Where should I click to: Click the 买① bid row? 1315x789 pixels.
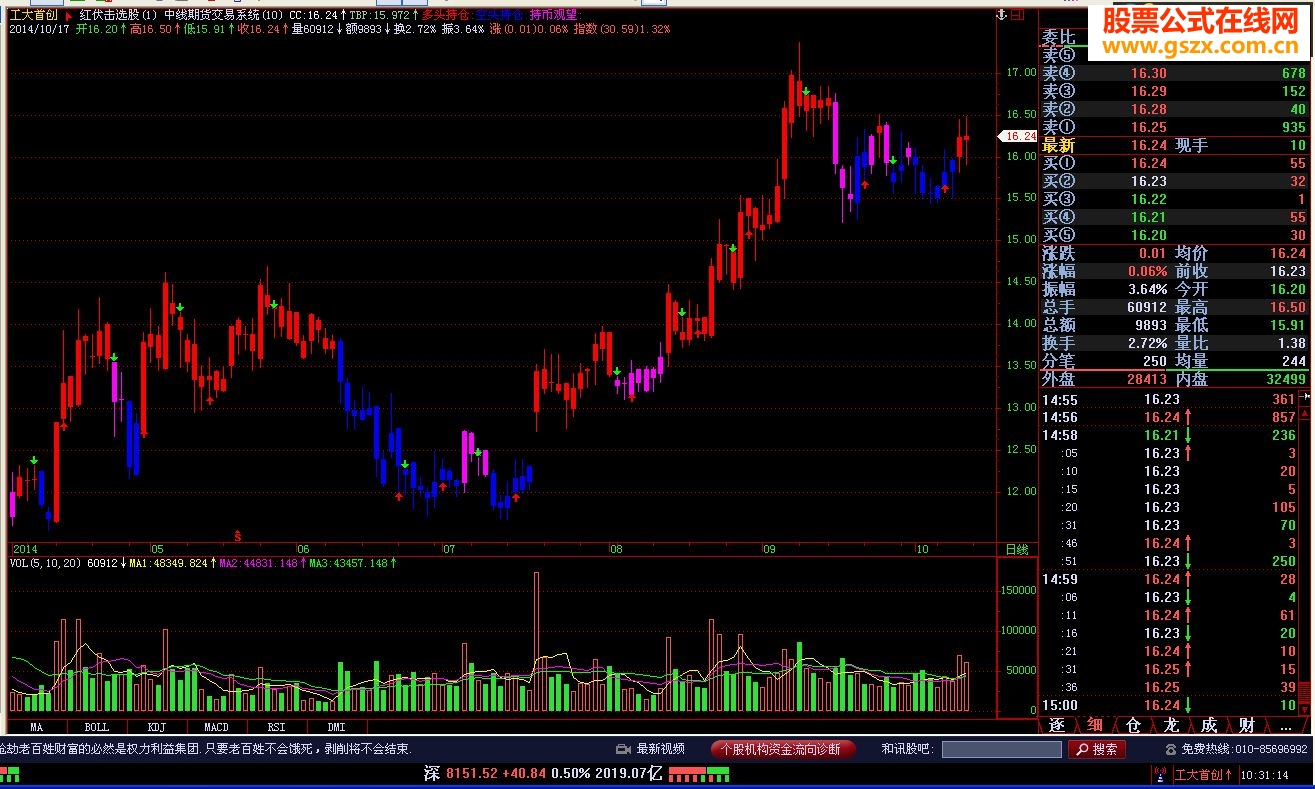pyautogui.click(x=1175, y=163)
